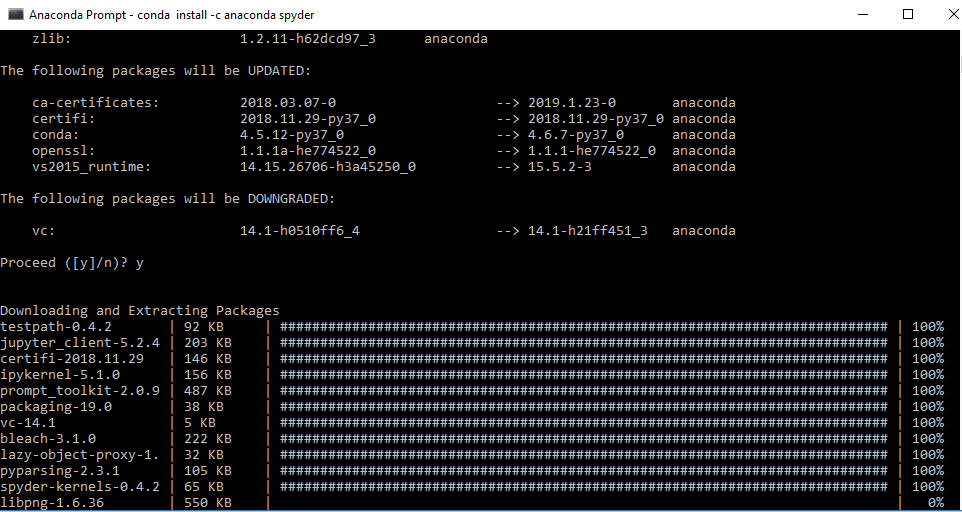This screenshot has height=512, width=962.
Task: Click the 0% indicator for libpng
Action: (936, 503)
